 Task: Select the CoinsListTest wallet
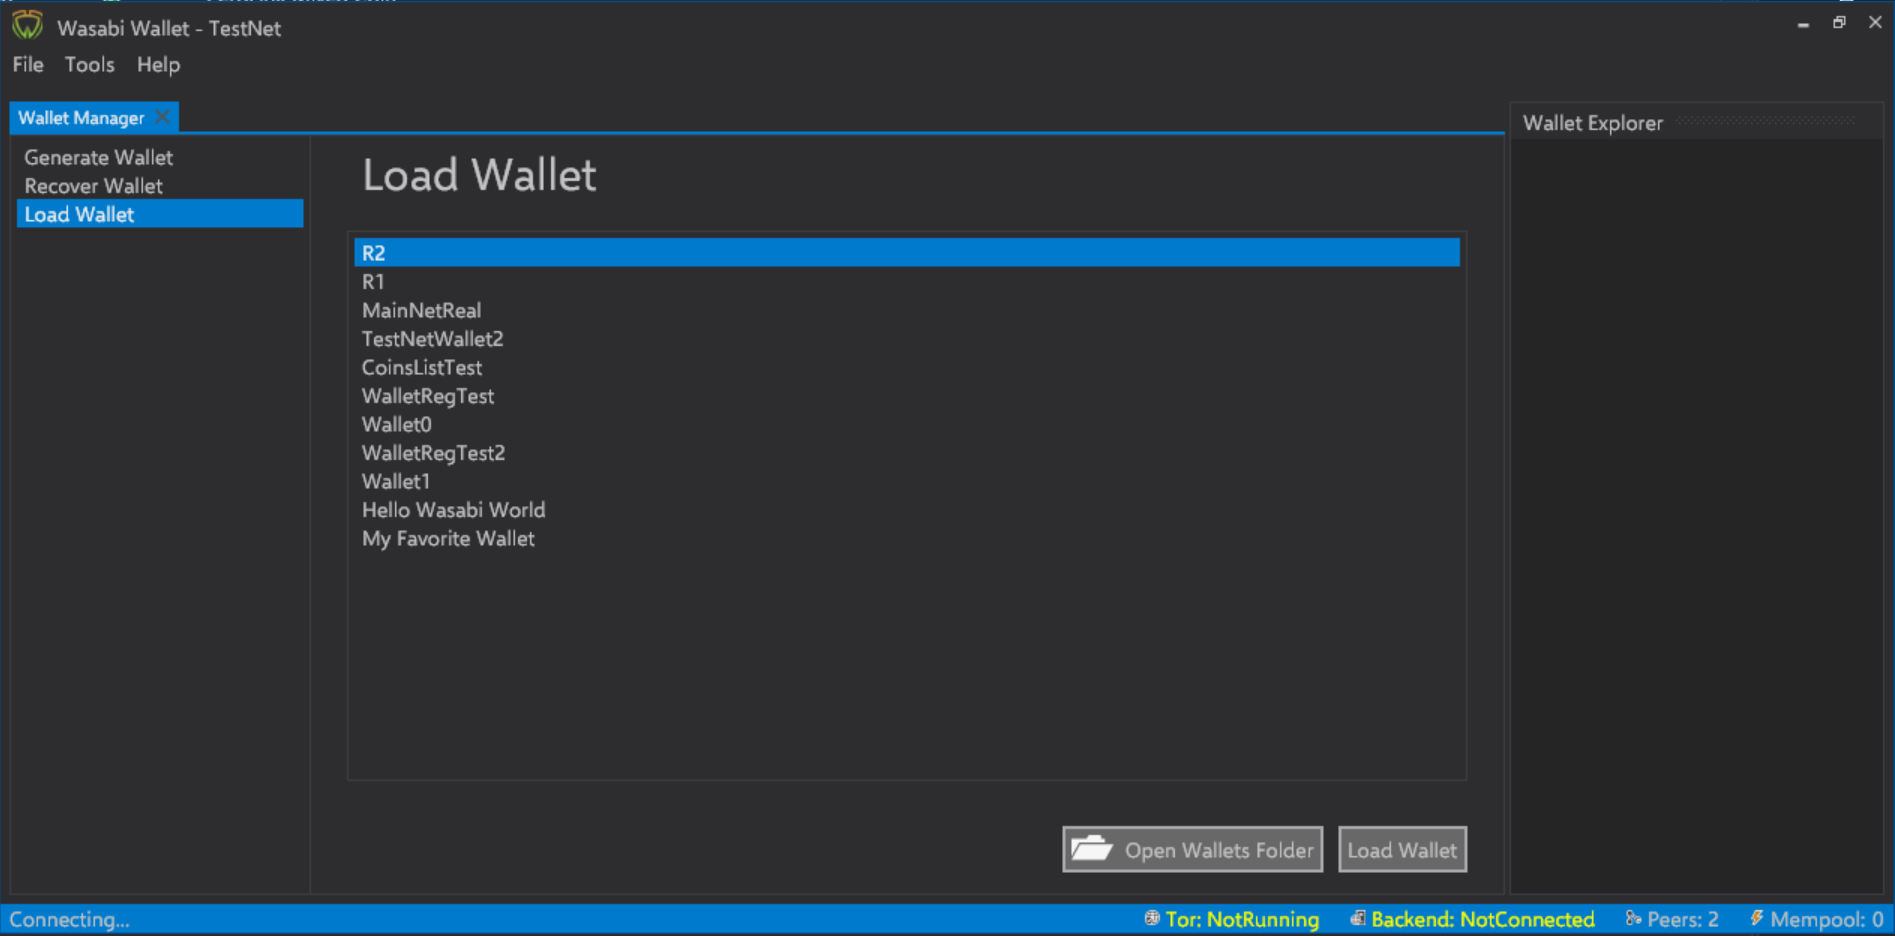(x=907, y=367)
